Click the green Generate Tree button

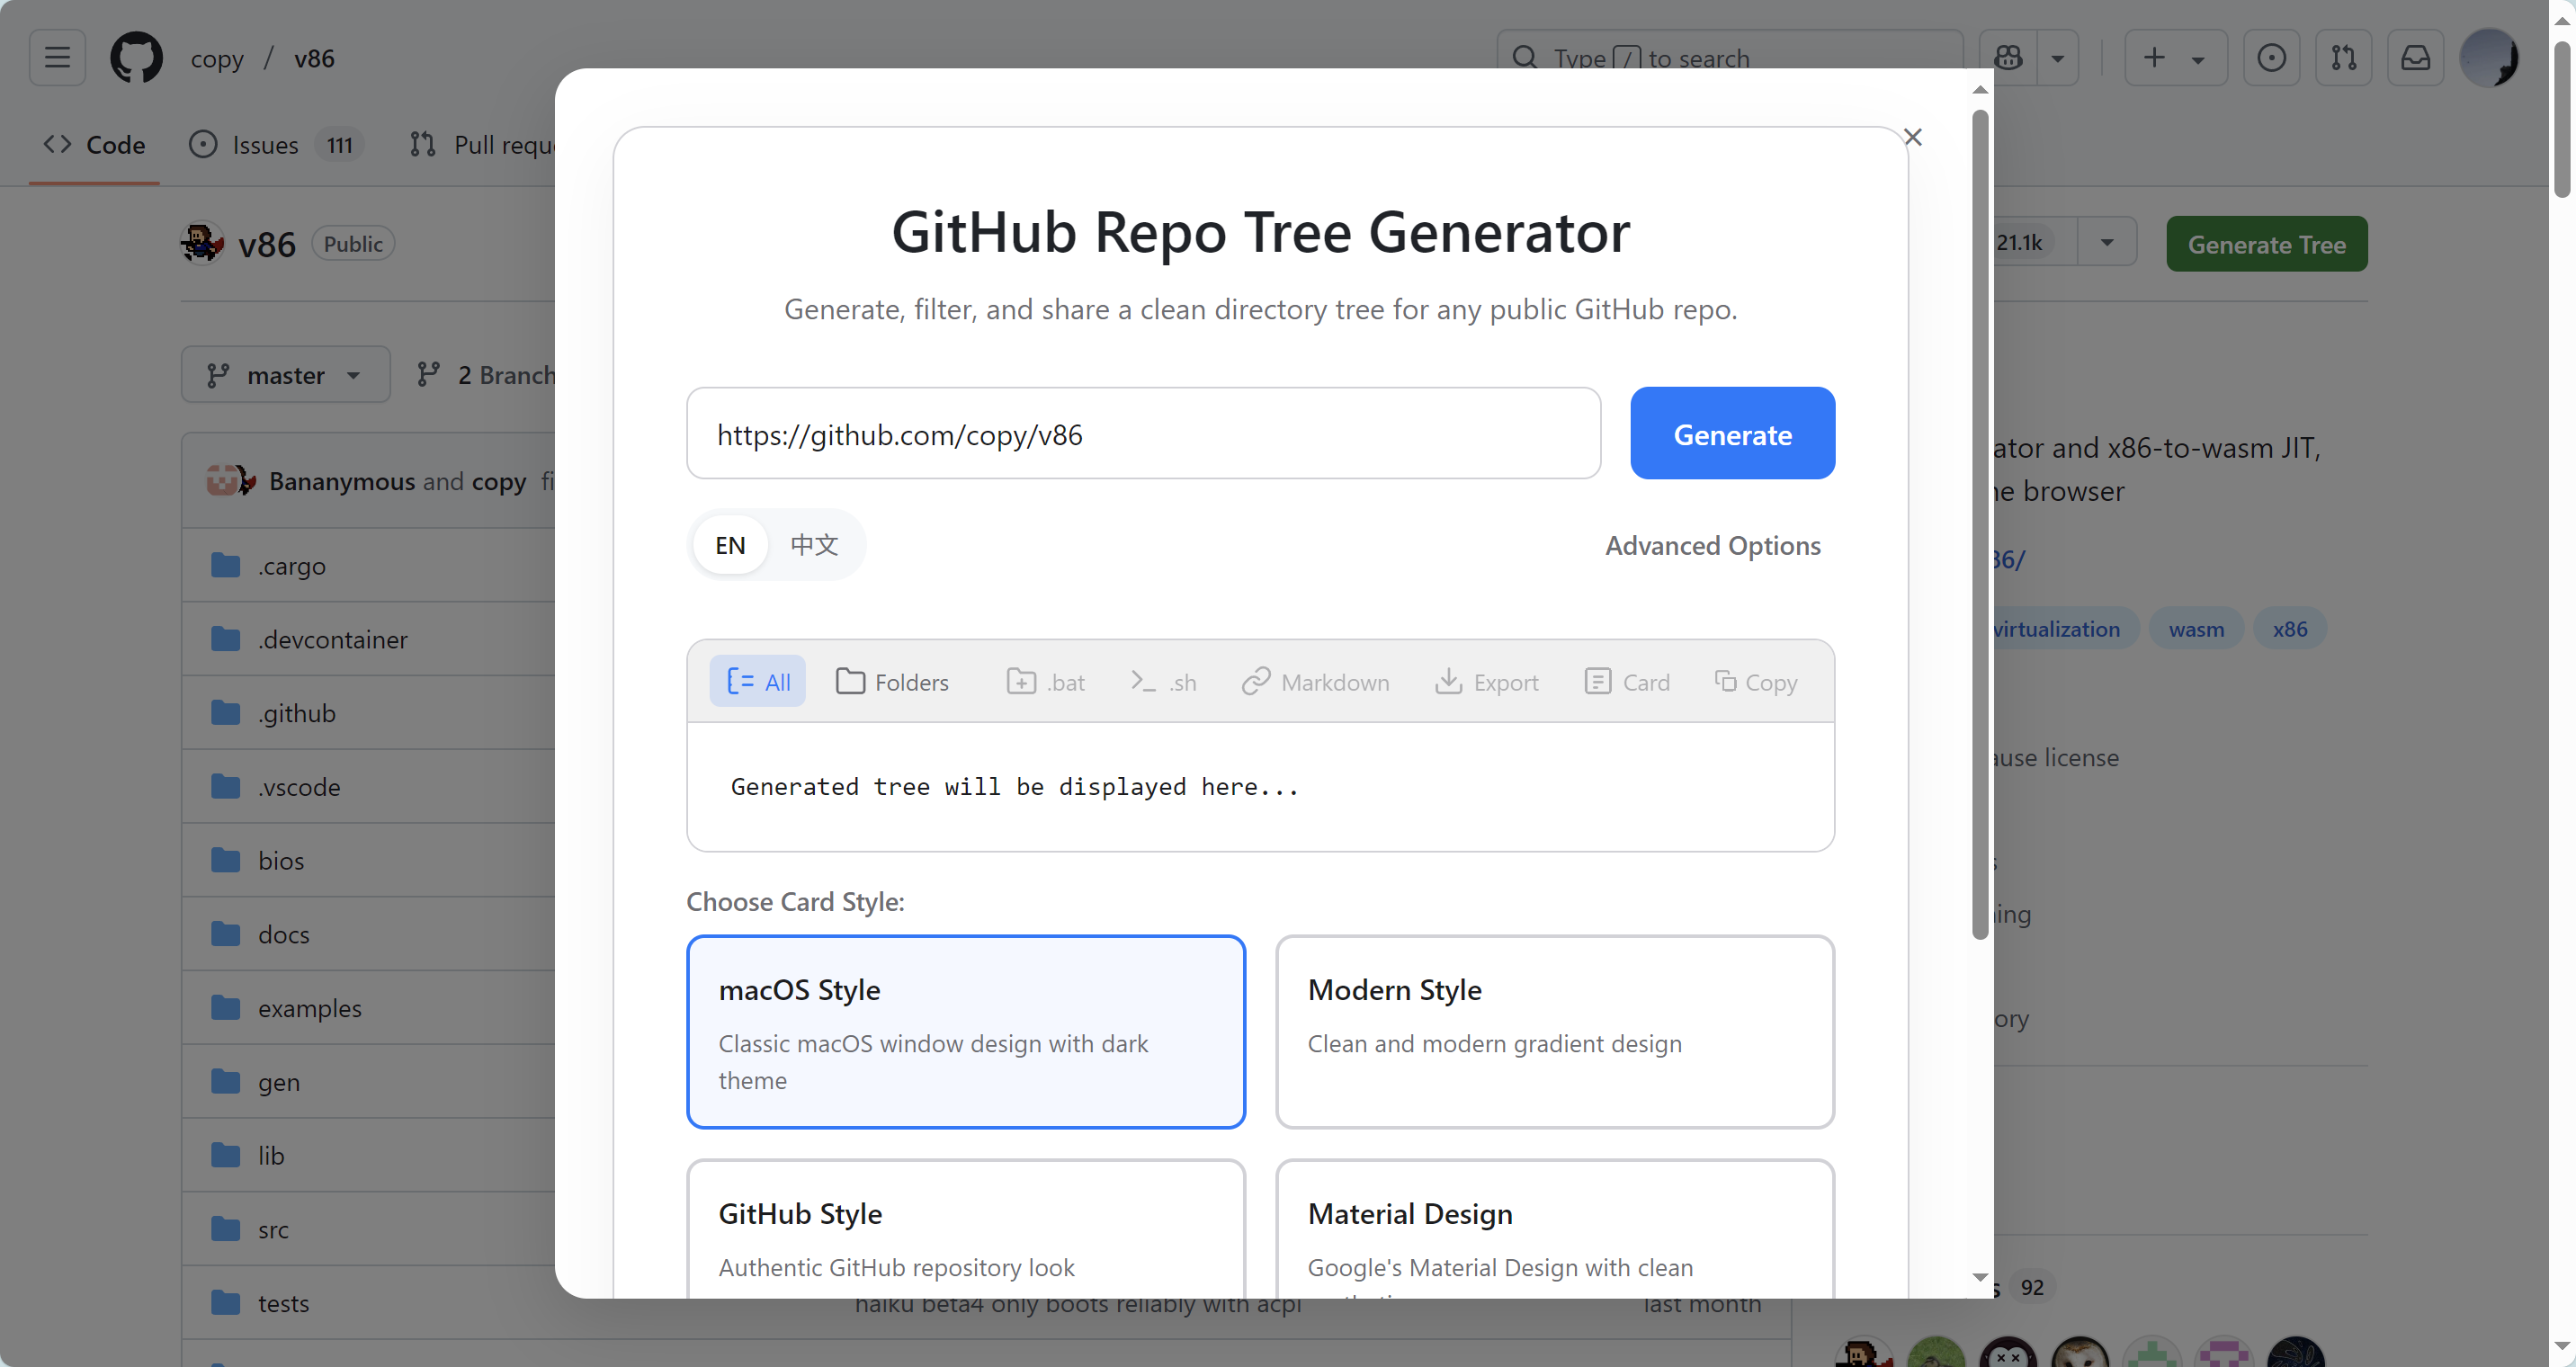pyautogui.click(x=2266, y=244)
